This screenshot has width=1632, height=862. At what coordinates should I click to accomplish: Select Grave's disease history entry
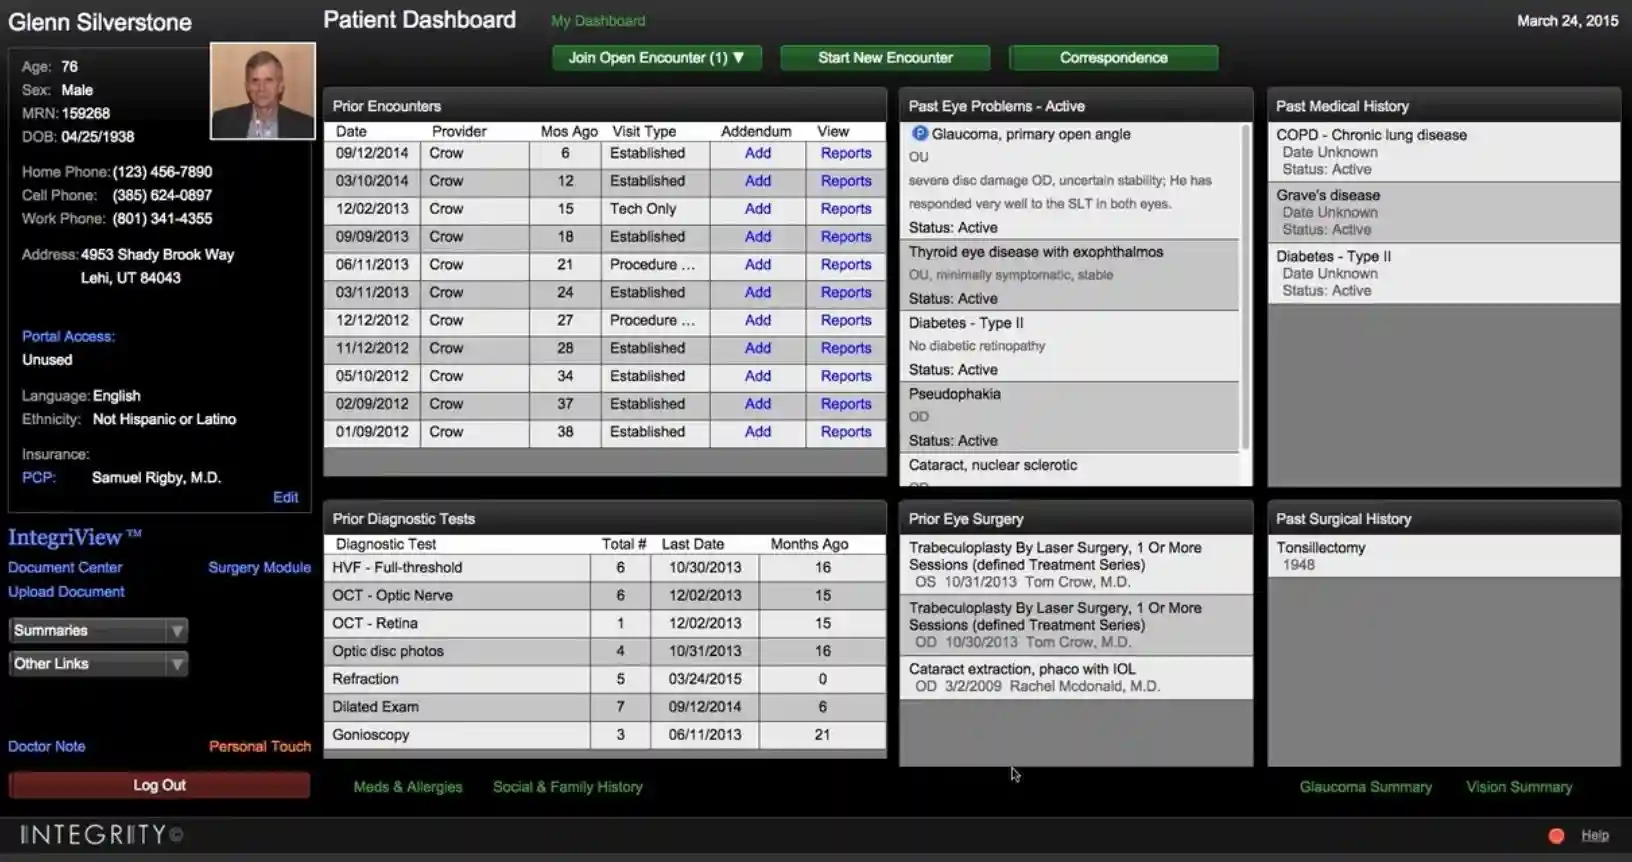coord(1444,212)
